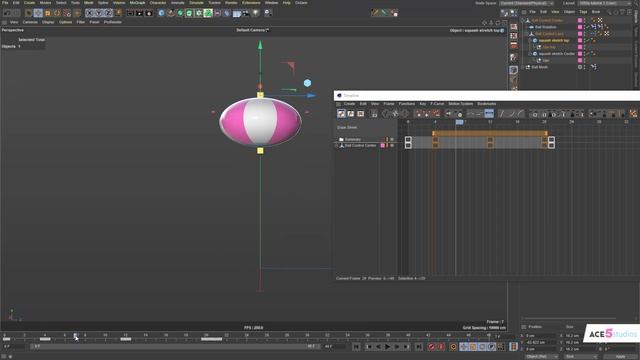
Task: Click pink layer swatch of Ball Control Center
Action: (x=580, y=20)
